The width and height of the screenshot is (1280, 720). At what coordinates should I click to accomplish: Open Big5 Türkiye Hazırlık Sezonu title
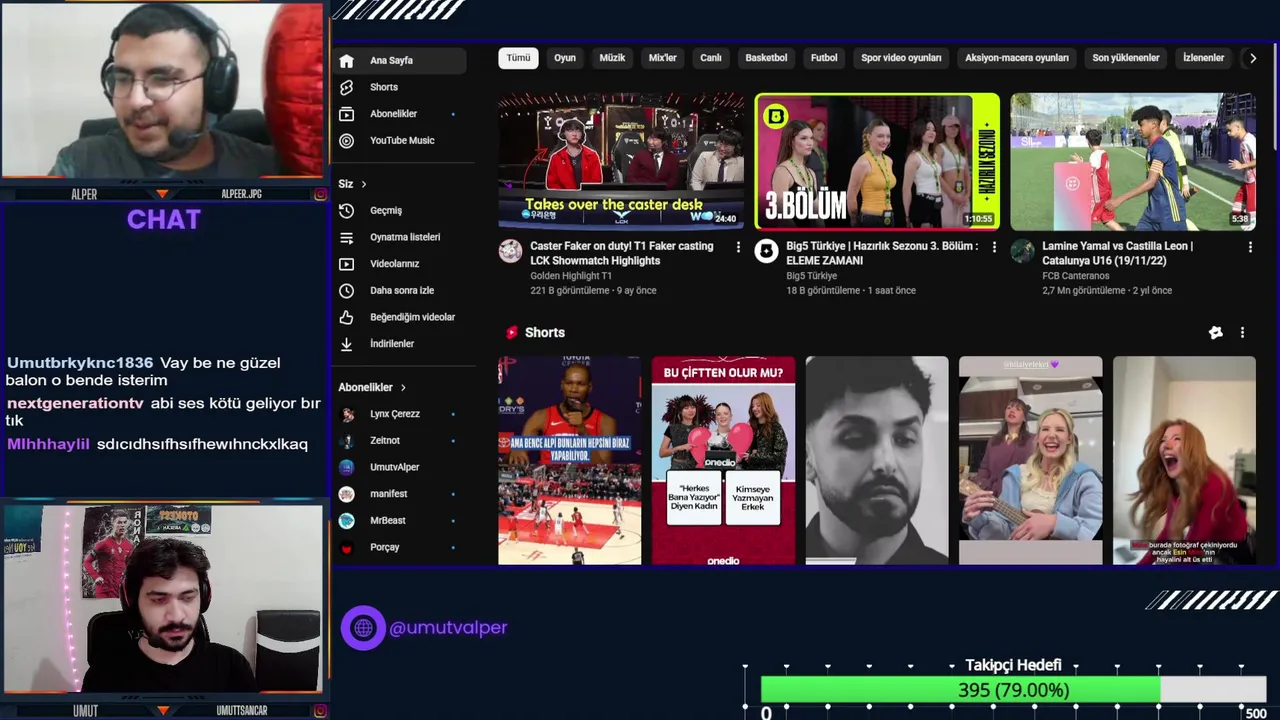click(882, 253)
